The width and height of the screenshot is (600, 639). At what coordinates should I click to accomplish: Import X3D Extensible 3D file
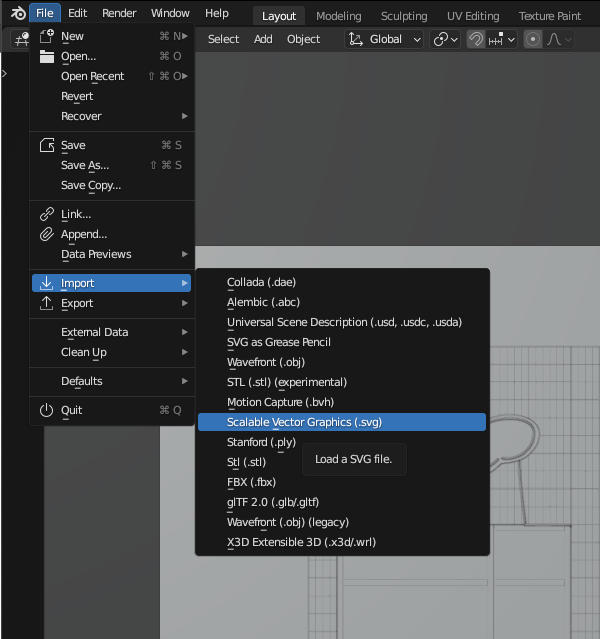point(342,542)
